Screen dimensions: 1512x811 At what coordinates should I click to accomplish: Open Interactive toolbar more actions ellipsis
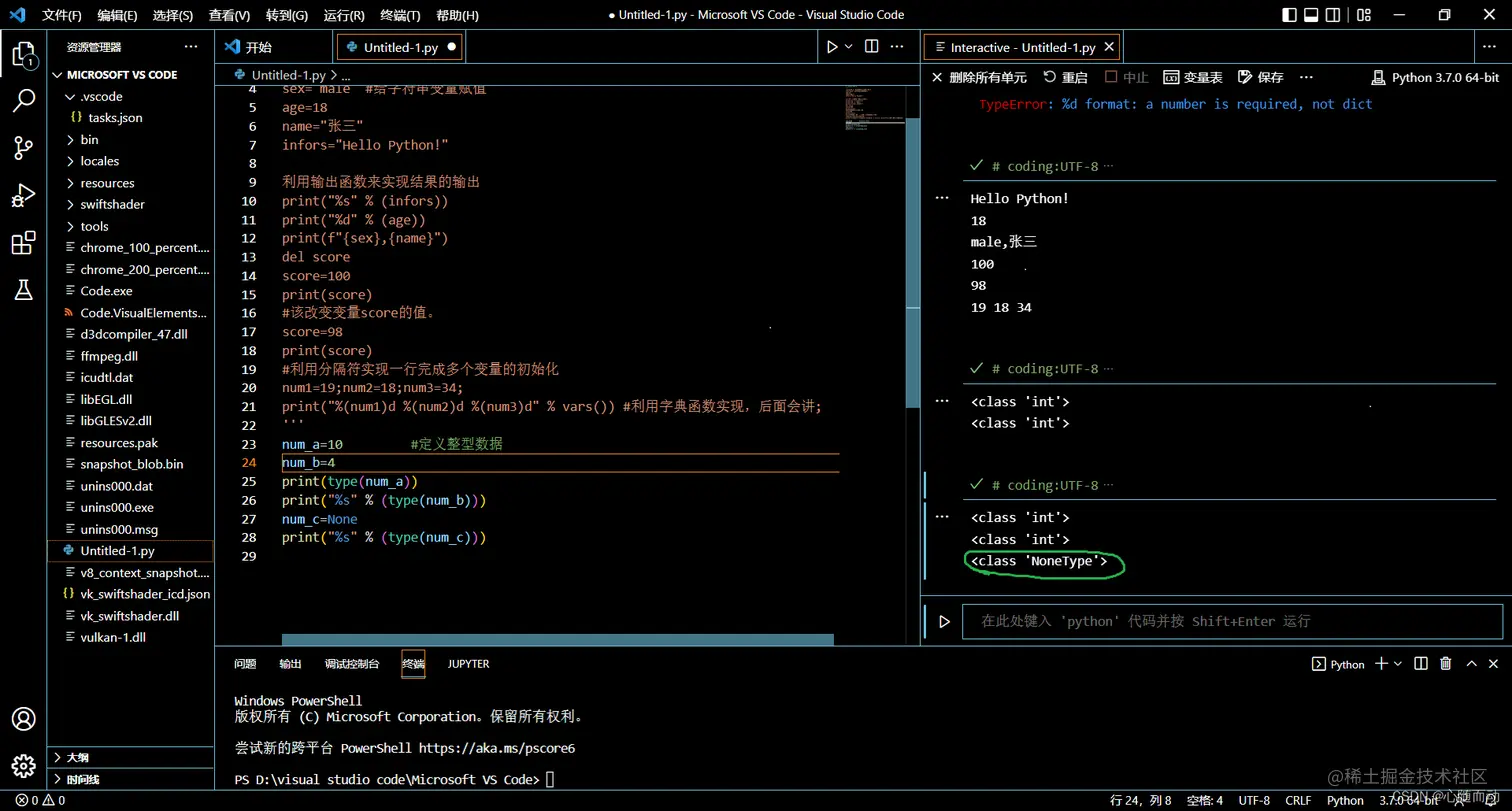pos(1305,77)
